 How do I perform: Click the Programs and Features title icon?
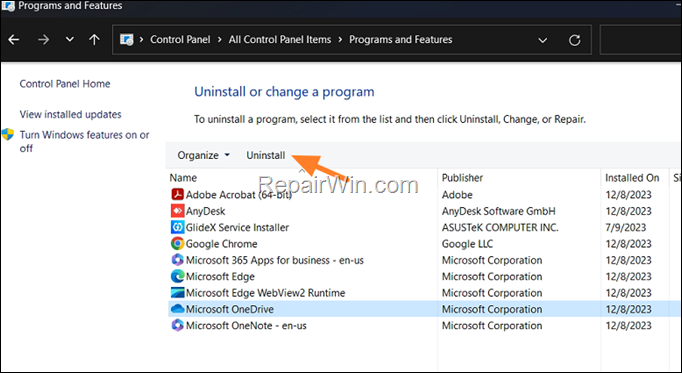click(8, 6)
